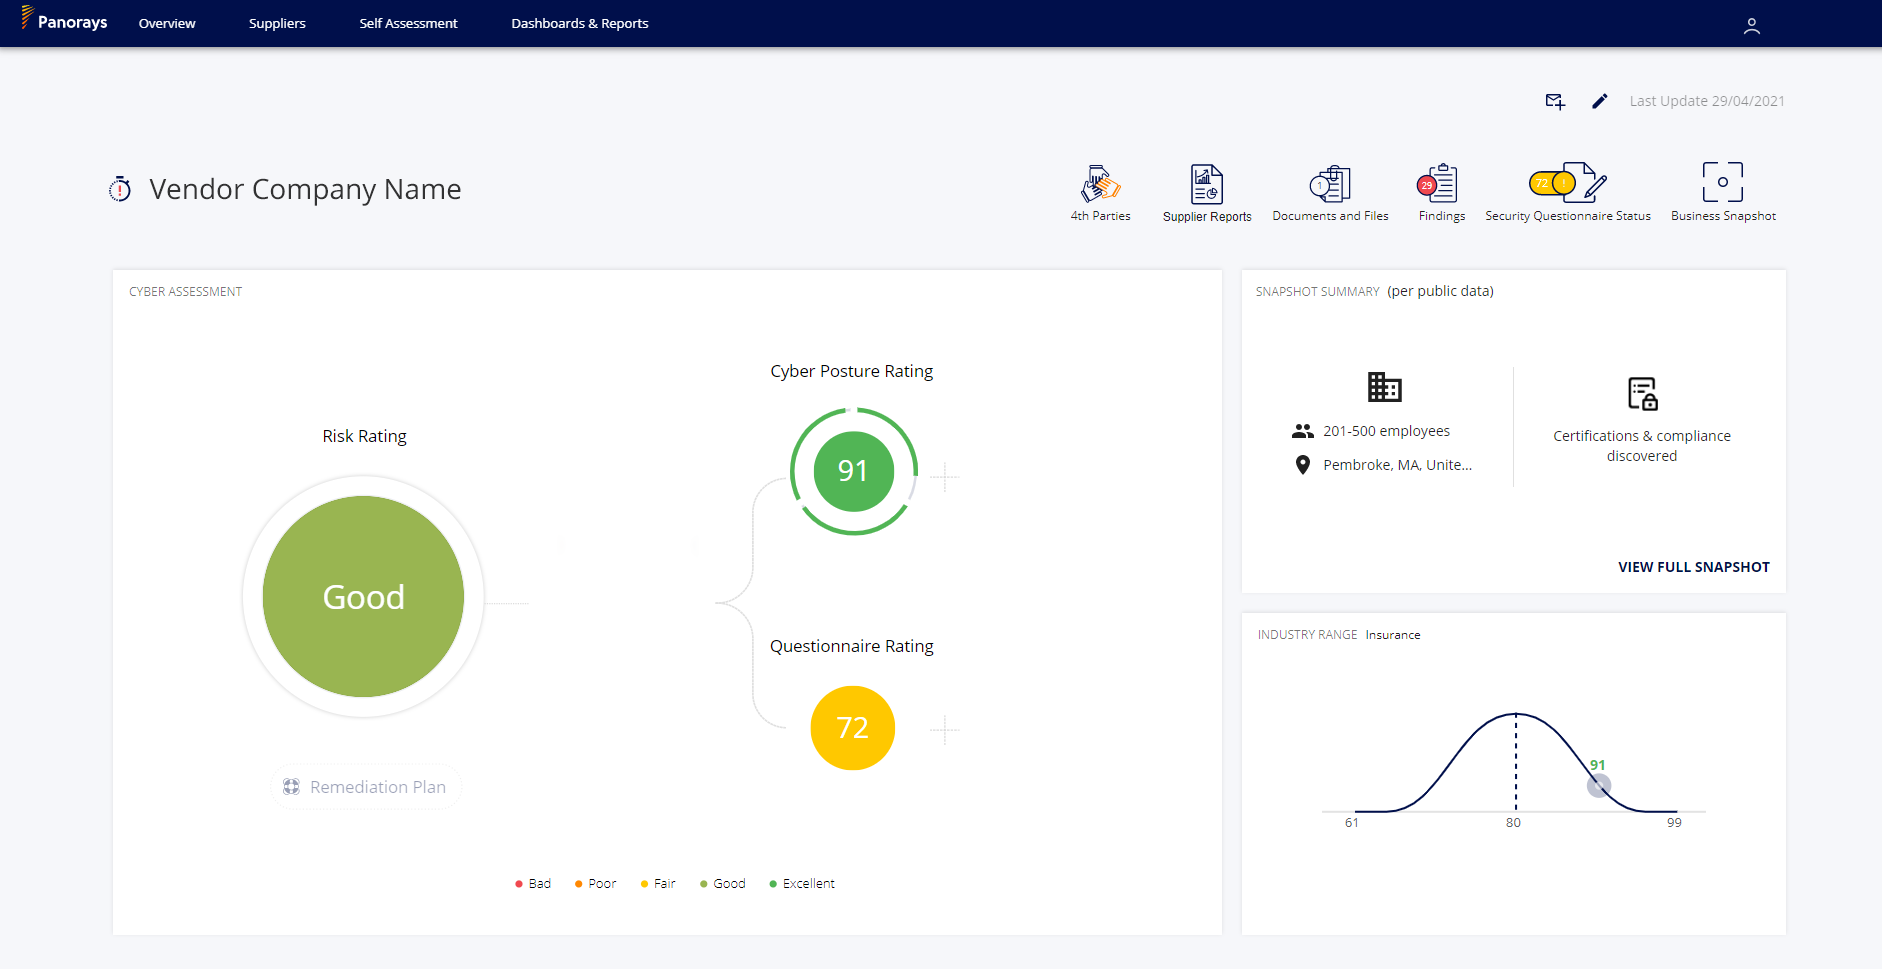View Documents and Files

coord(1330,190)
